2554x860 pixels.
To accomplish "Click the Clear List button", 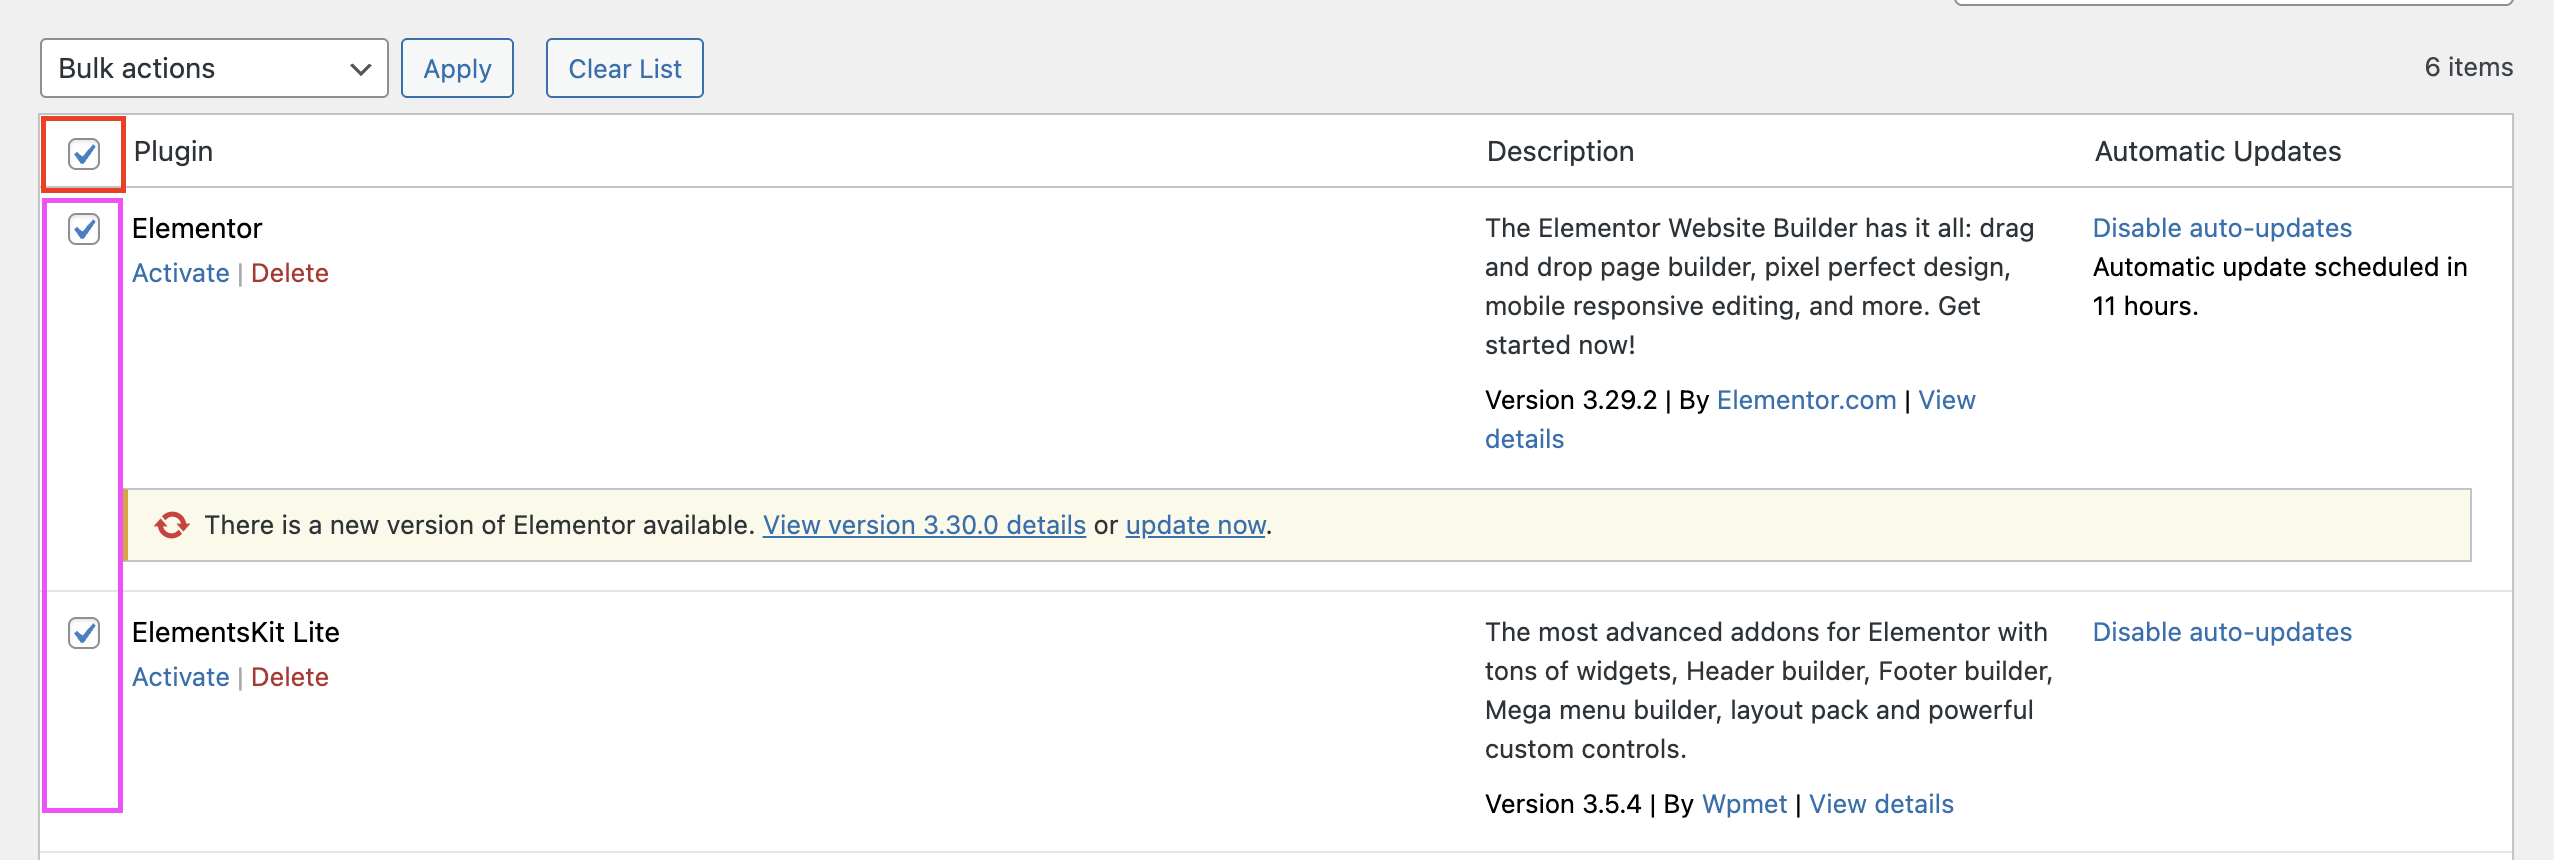I will coord(624,68).
